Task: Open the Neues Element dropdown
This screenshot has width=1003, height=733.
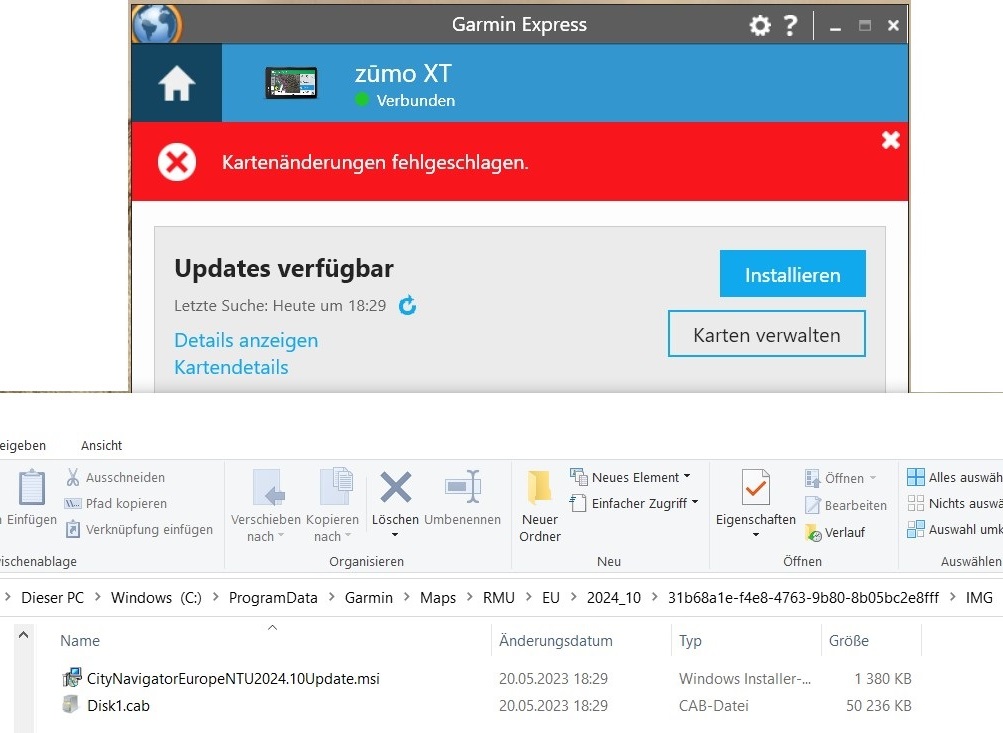Action: (x=631, y=477)
